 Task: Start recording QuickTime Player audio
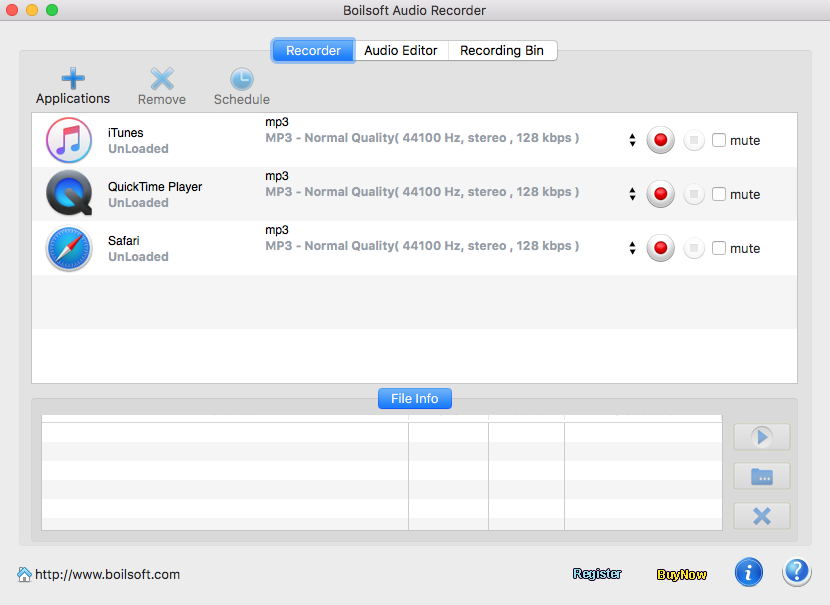661,194
